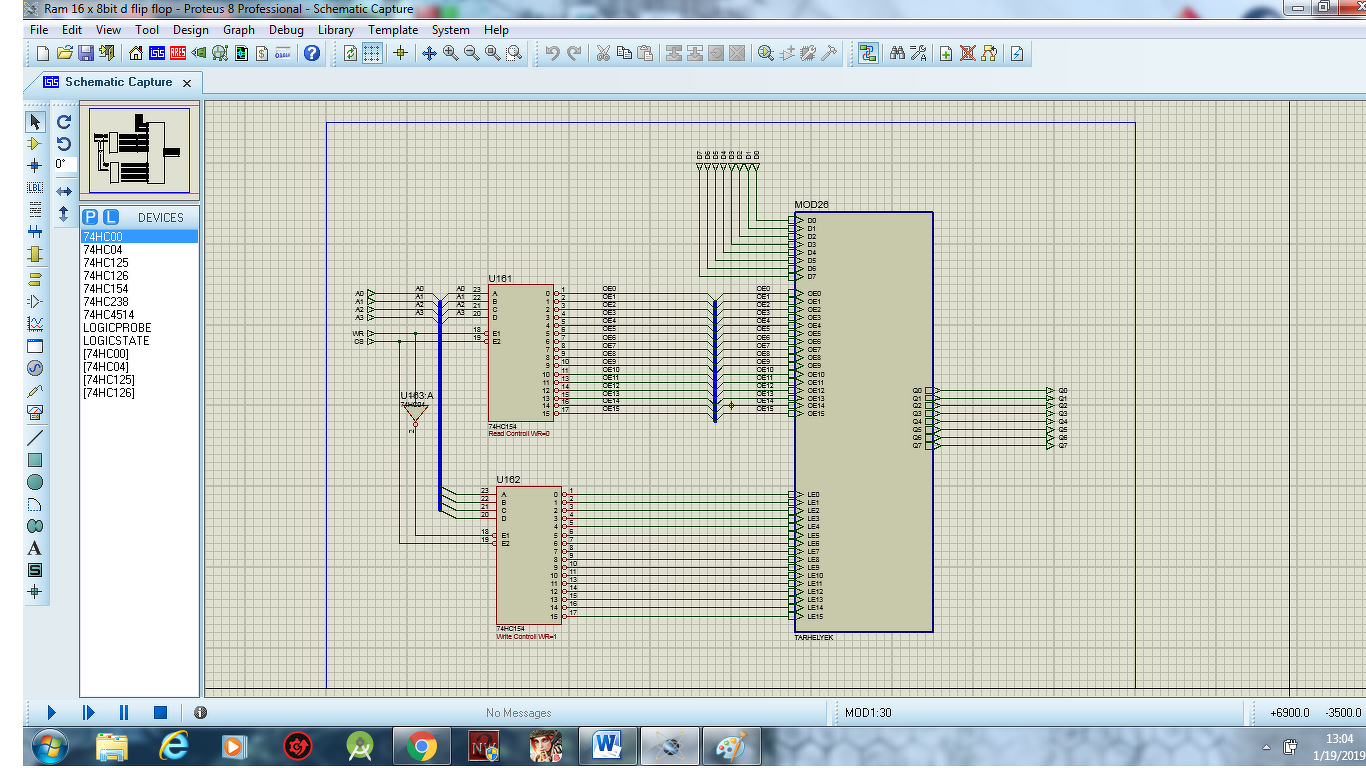Click the Undo arrow icon
Image resolution: width=1366 pixels, height=768 pixels.
coord(552,53)
